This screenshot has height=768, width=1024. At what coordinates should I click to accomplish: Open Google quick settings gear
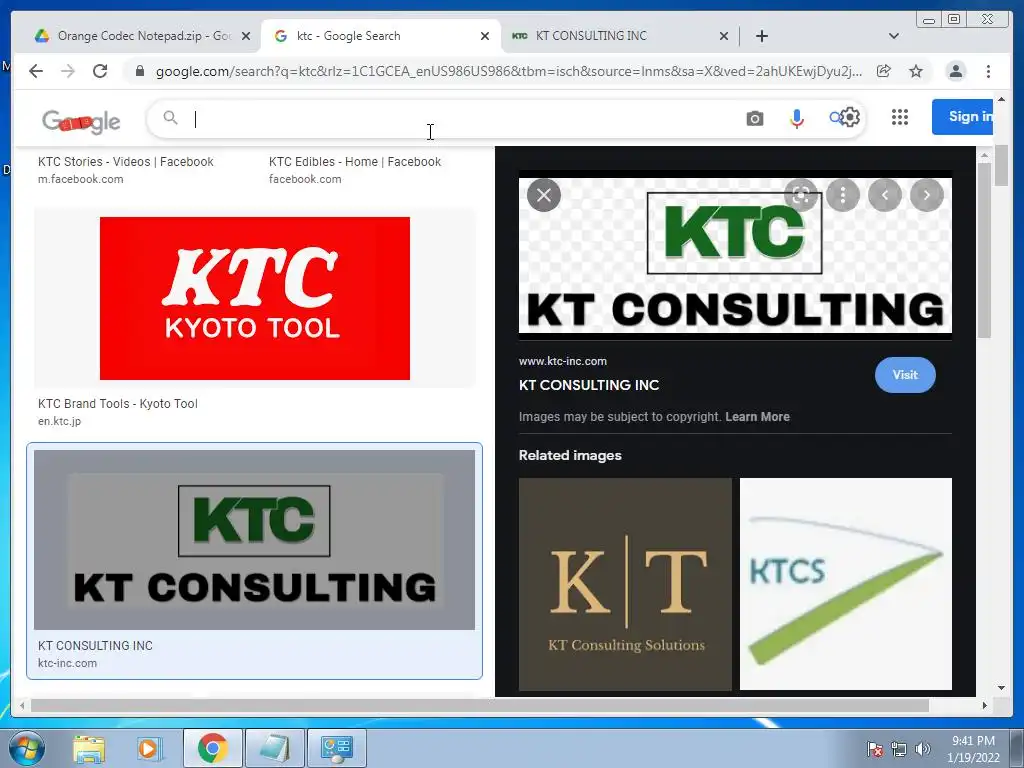pyautogui.click(x=849, y=118)
